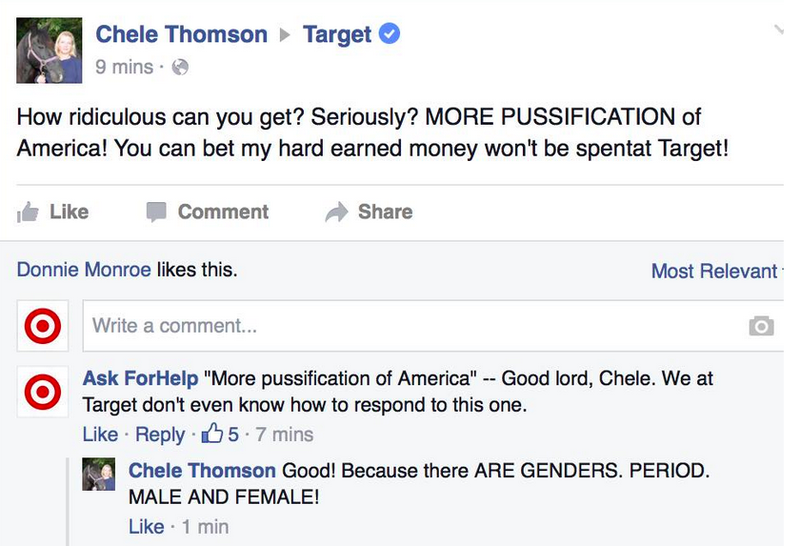This screenshot has width=800, height=546.
Task: Click the camera icon in comment box
Action: pyautogui.click(x=761, y=326)
